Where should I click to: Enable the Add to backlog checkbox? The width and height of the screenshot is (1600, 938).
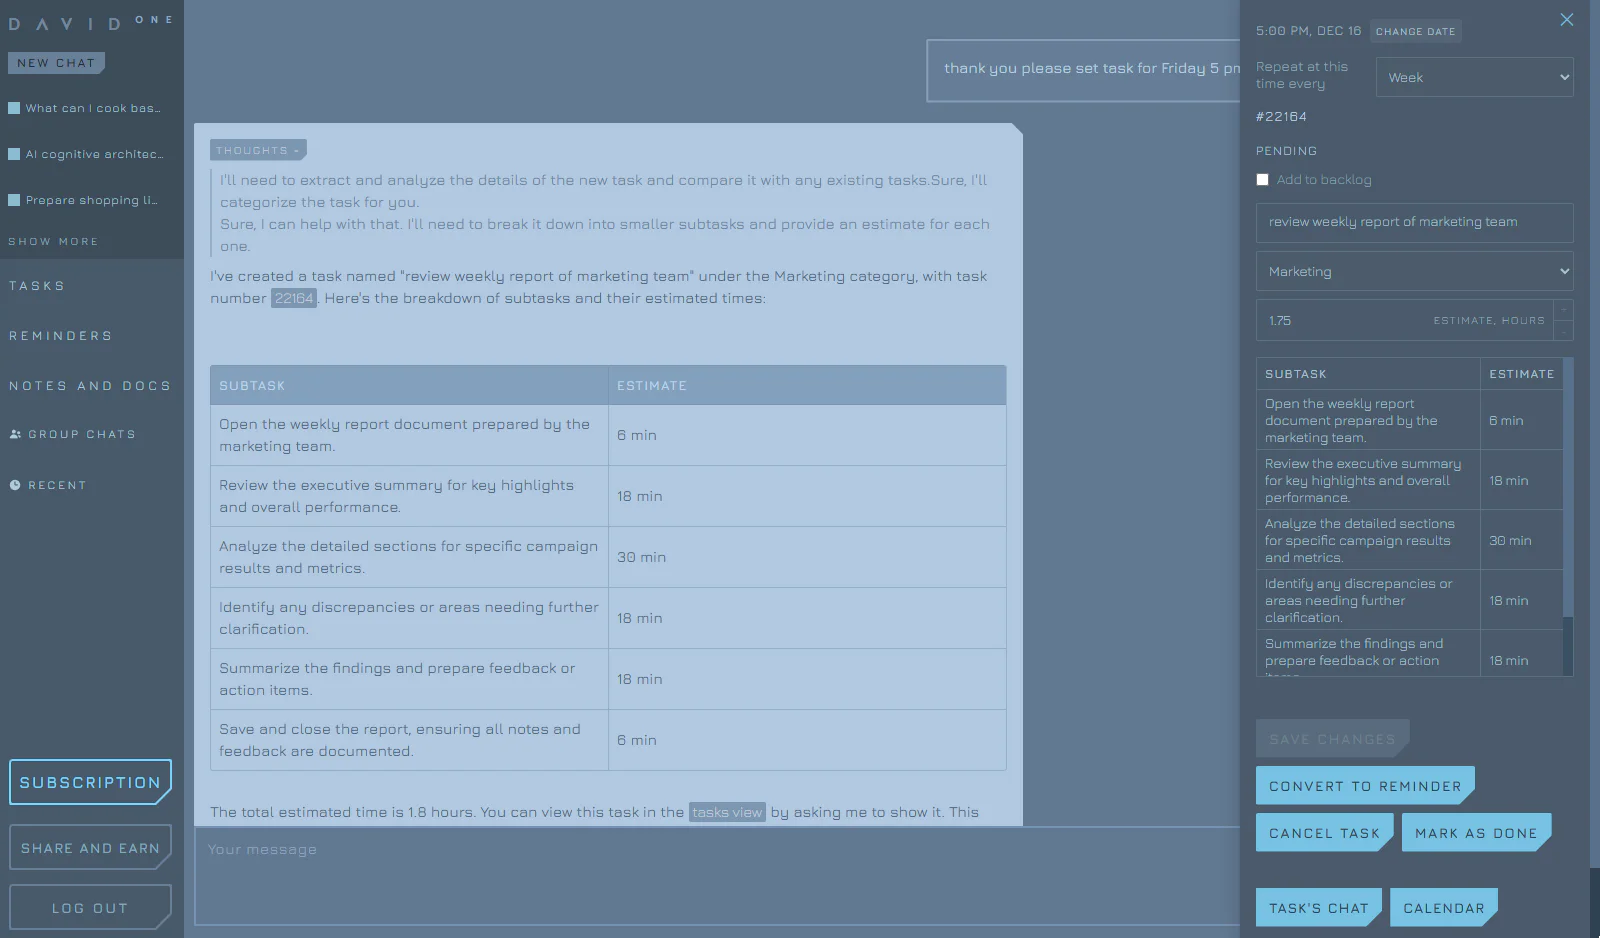click(x=1262, y=179)
